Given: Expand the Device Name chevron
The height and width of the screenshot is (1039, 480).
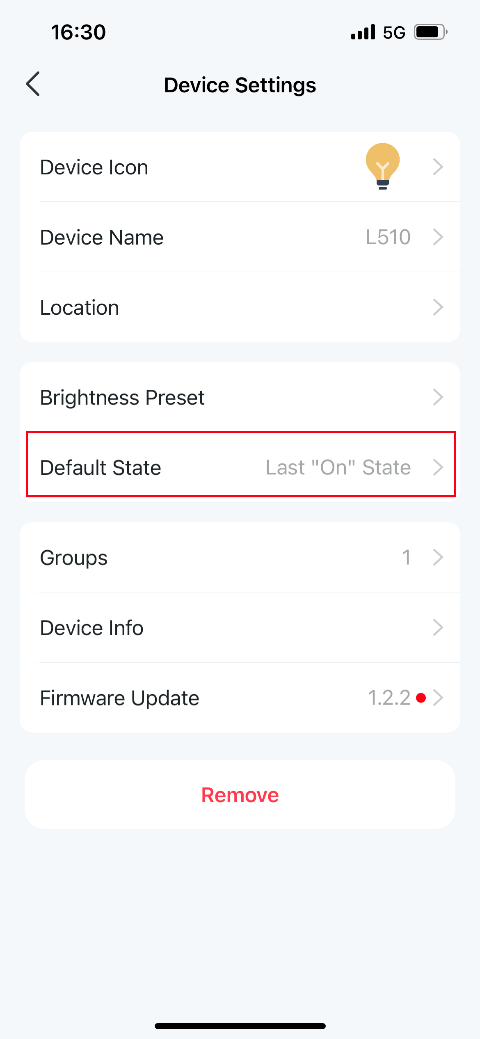Looking at the screenshot, I should pyautogui.click(x=438, y=237).
